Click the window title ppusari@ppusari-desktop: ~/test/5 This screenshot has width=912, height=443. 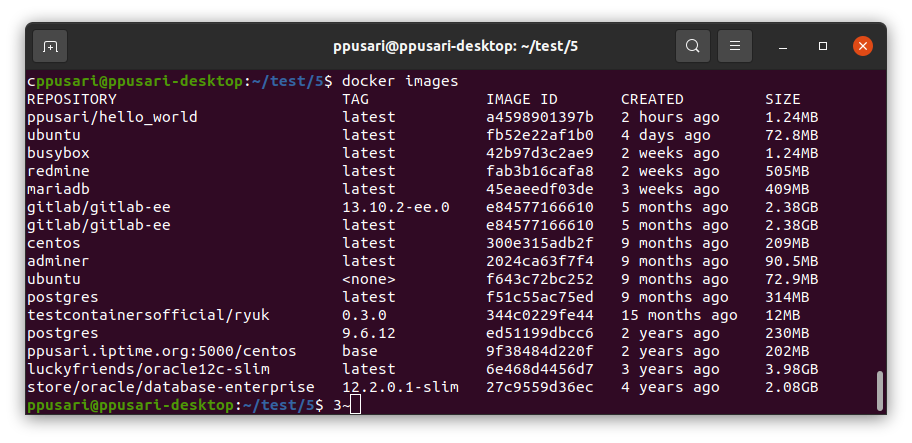point(455,47)
